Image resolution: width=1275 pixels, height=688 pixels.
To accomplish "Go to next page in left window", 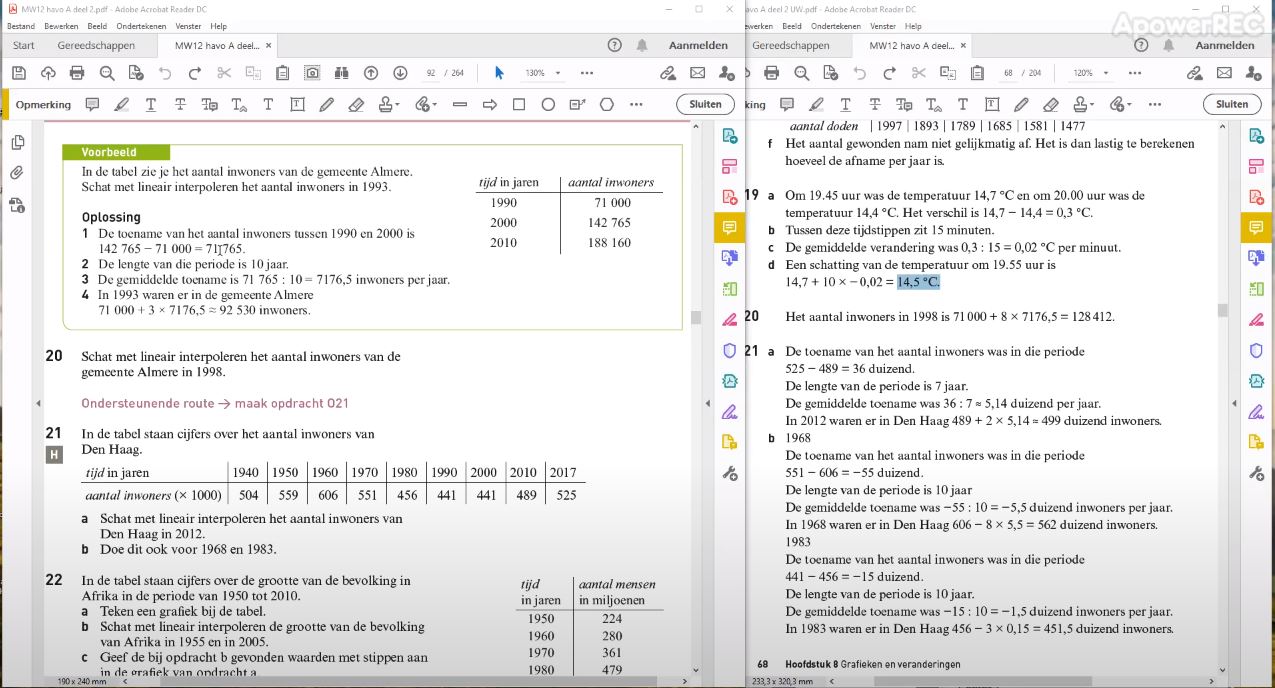I will click(x=400, y=73).
